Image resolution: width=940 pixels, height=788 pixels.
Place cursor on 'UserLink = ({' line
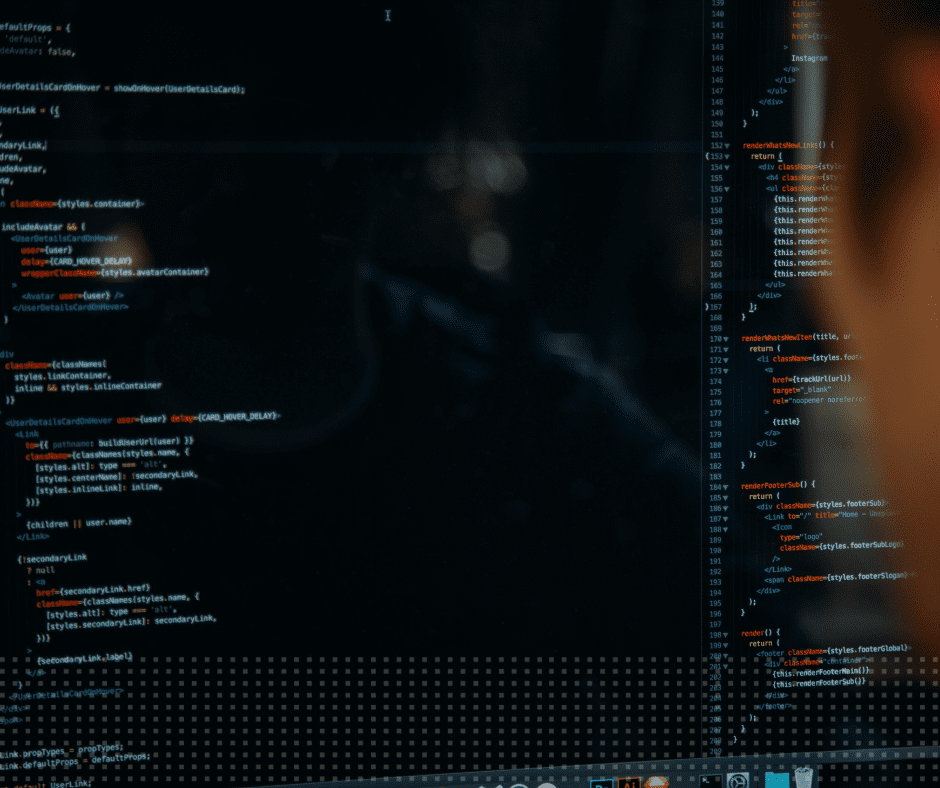[x=29, y=110]
